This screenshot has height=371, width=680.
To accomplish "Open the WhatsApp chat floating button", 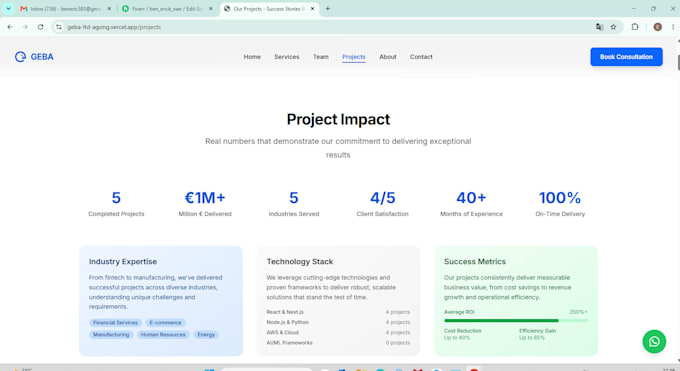I will [654, 341].
